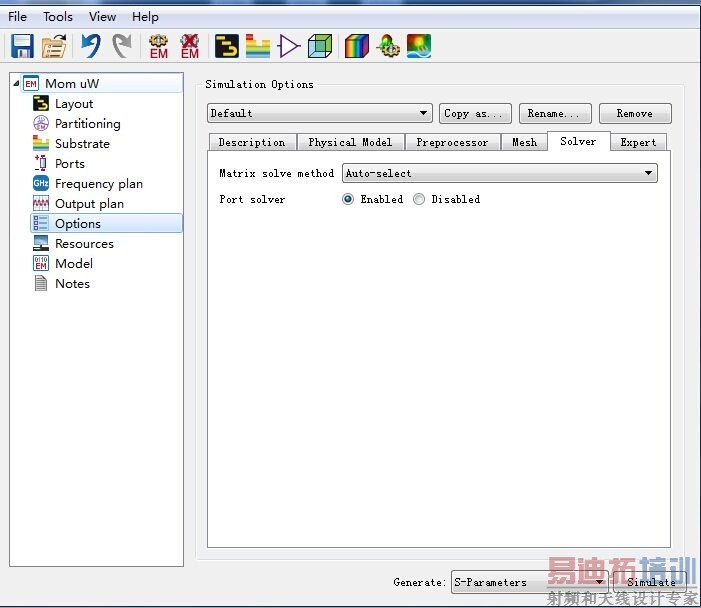Click the Resources computer icon

pyautogui.click(x=41, y=243)
